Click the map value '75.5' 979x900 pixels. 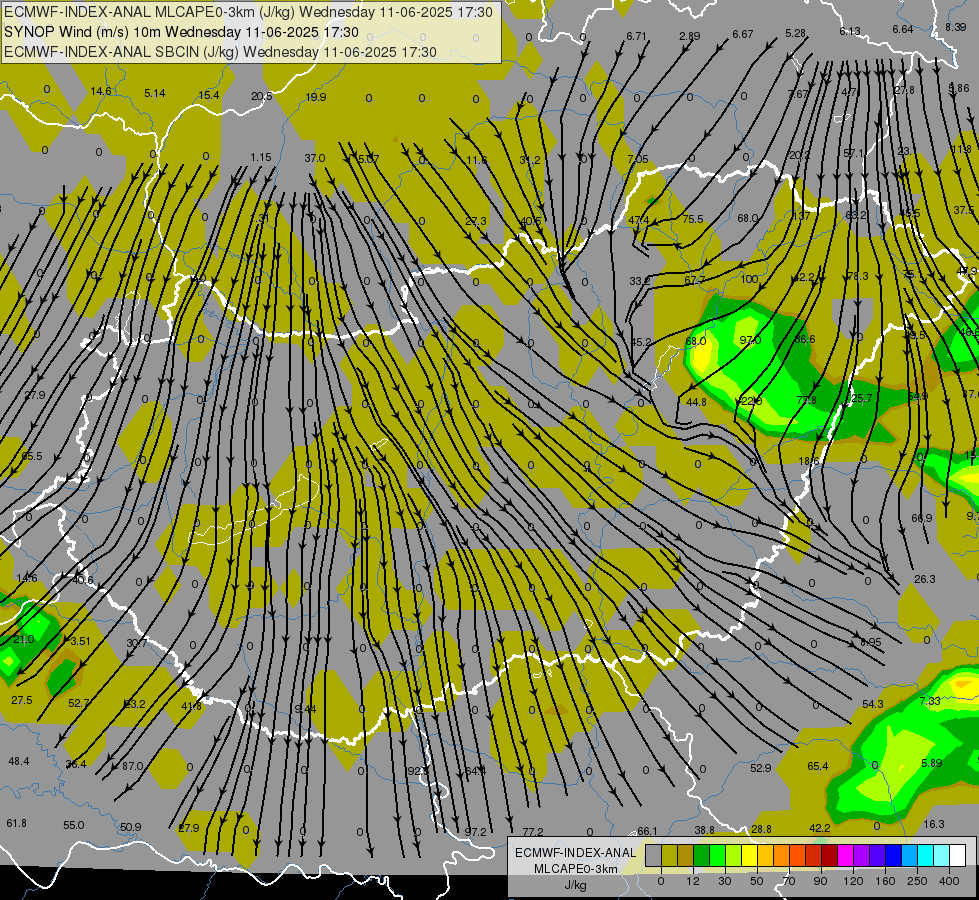(693, 219)
